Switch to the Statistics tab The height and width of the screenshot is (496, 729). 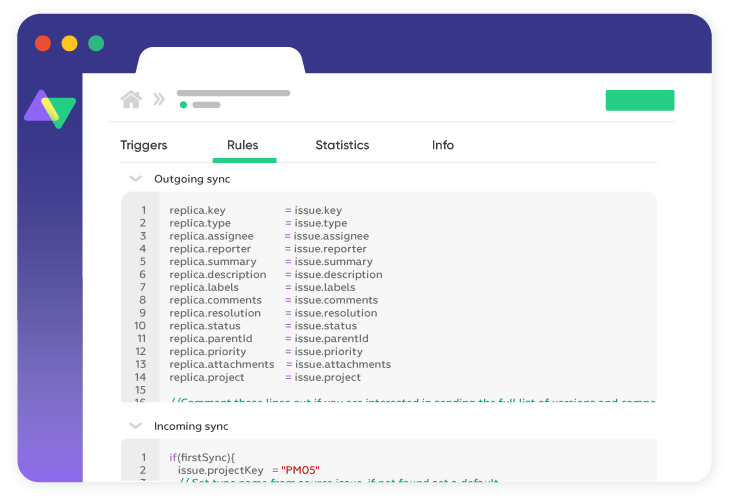tap(342, 145)
